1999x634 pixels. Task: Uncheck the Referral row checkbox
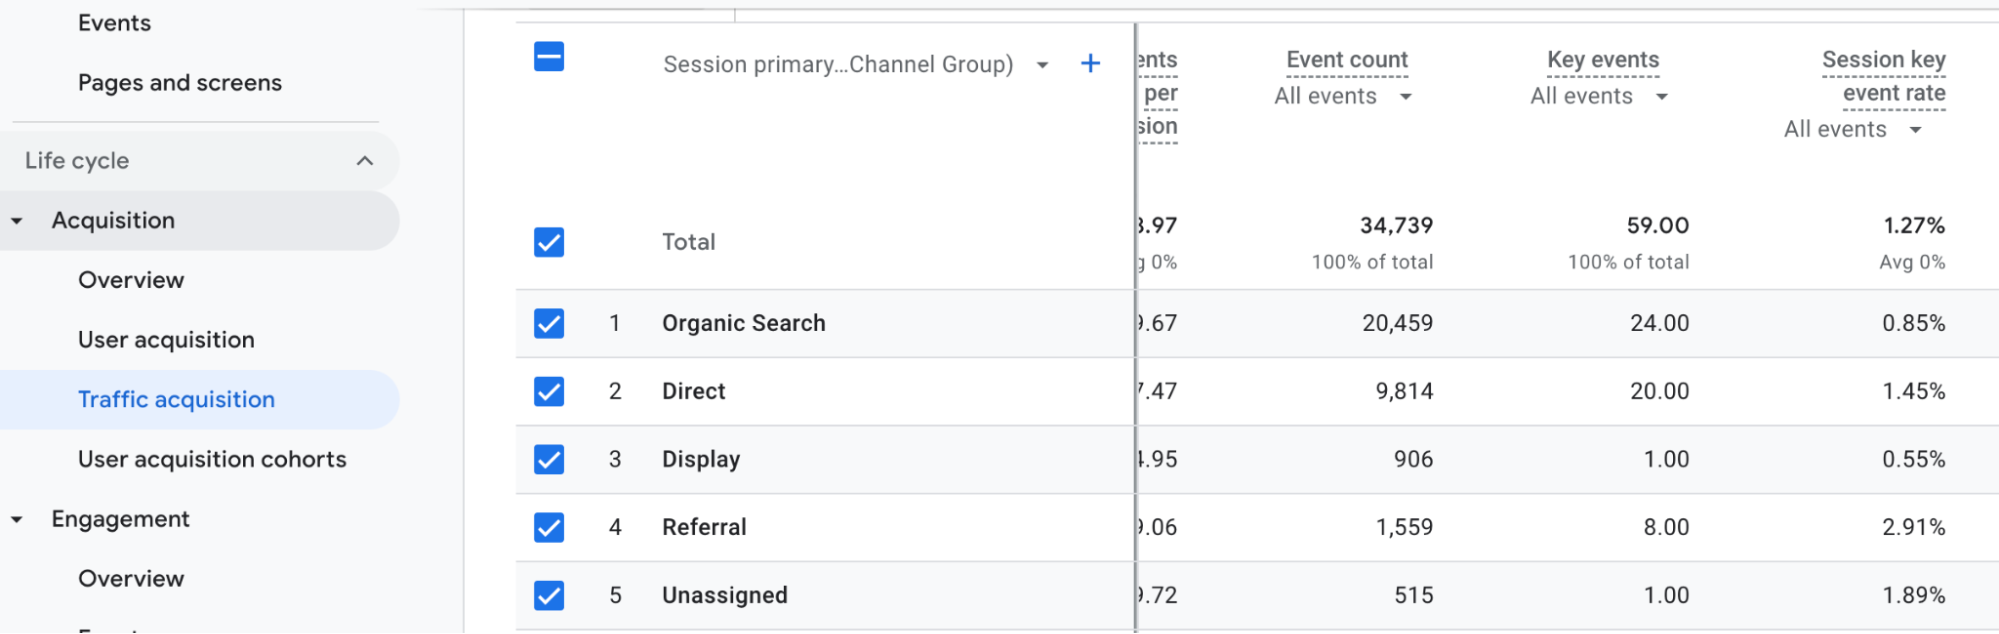click(x=549, y=527)
